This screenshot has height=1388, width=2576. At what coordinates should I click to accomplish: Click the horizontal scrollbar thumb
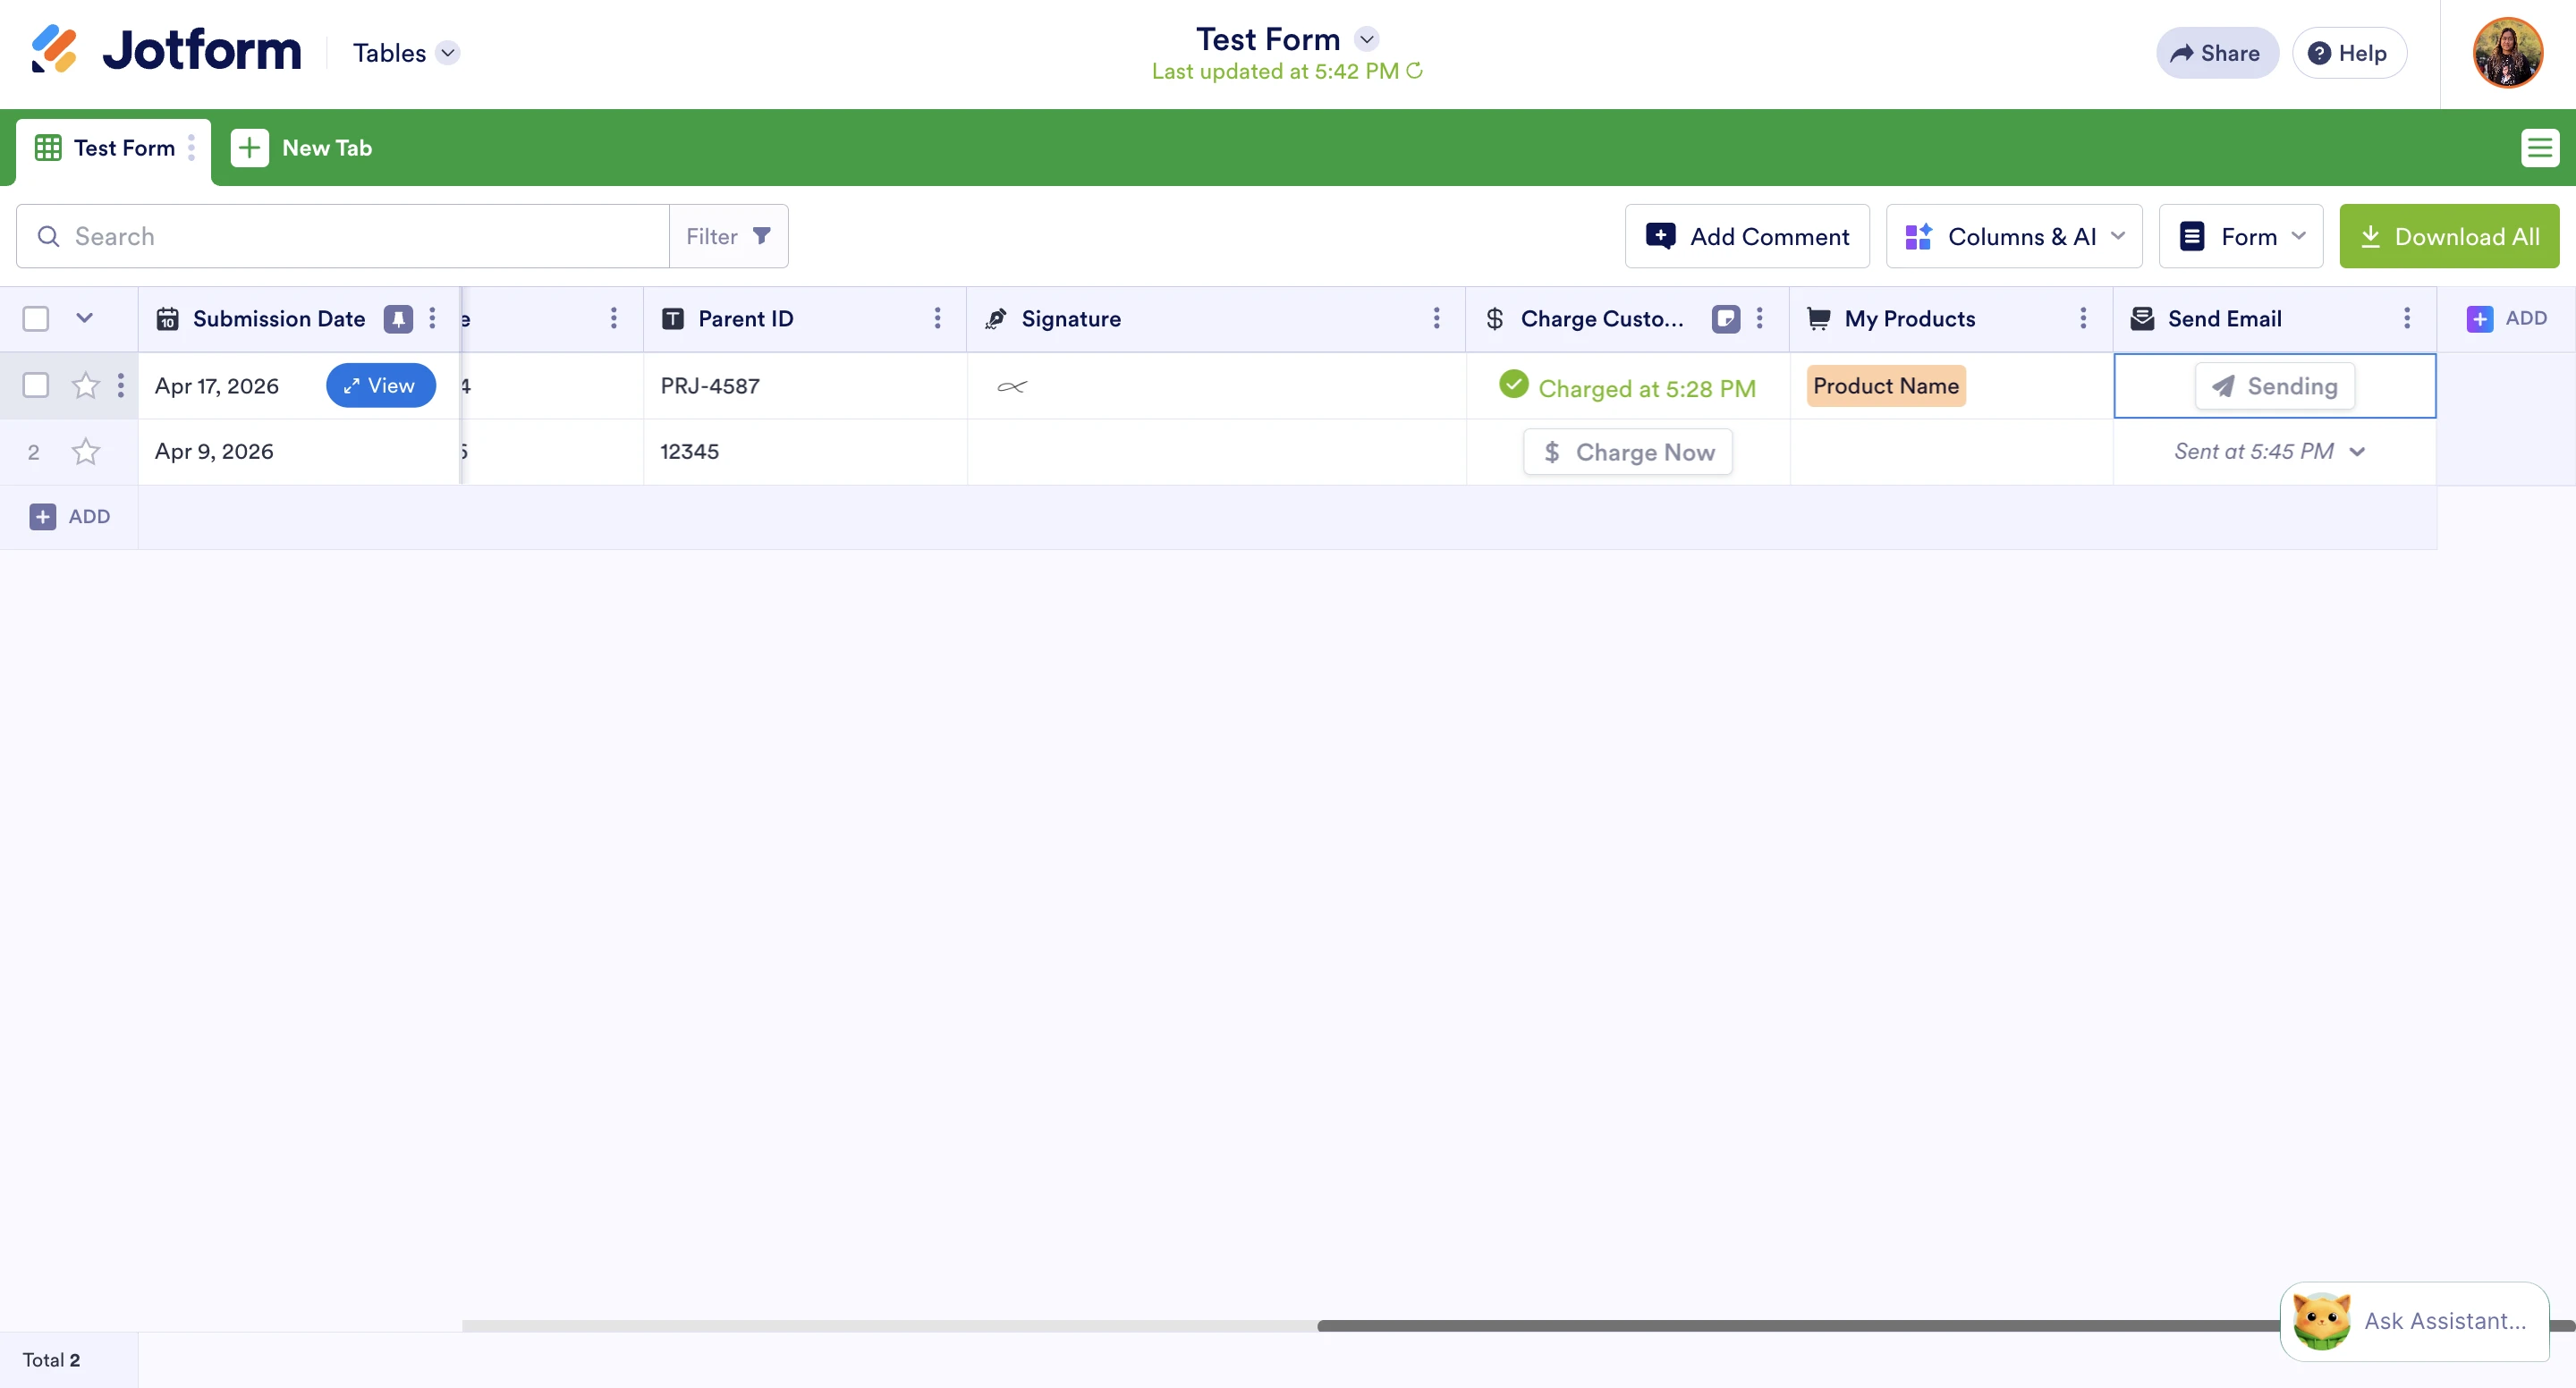pos(1800,1325)
